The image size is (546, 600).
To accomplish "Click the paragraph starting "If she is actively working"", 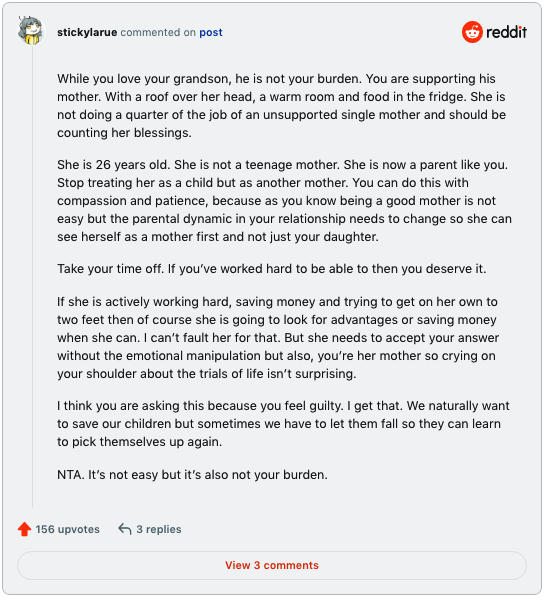I will [279, 339].
